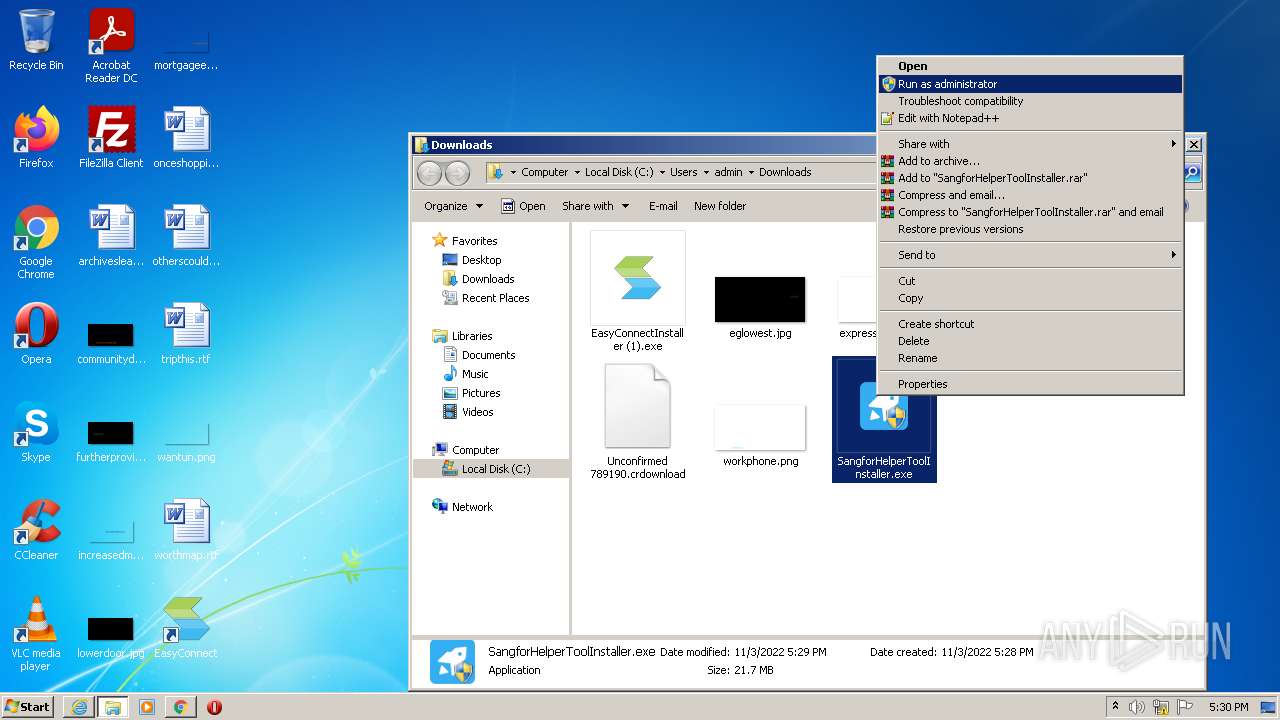Click Opera icon in taskbar
The width and height of the screenshot is (1280, 720).
pos(214,707)
